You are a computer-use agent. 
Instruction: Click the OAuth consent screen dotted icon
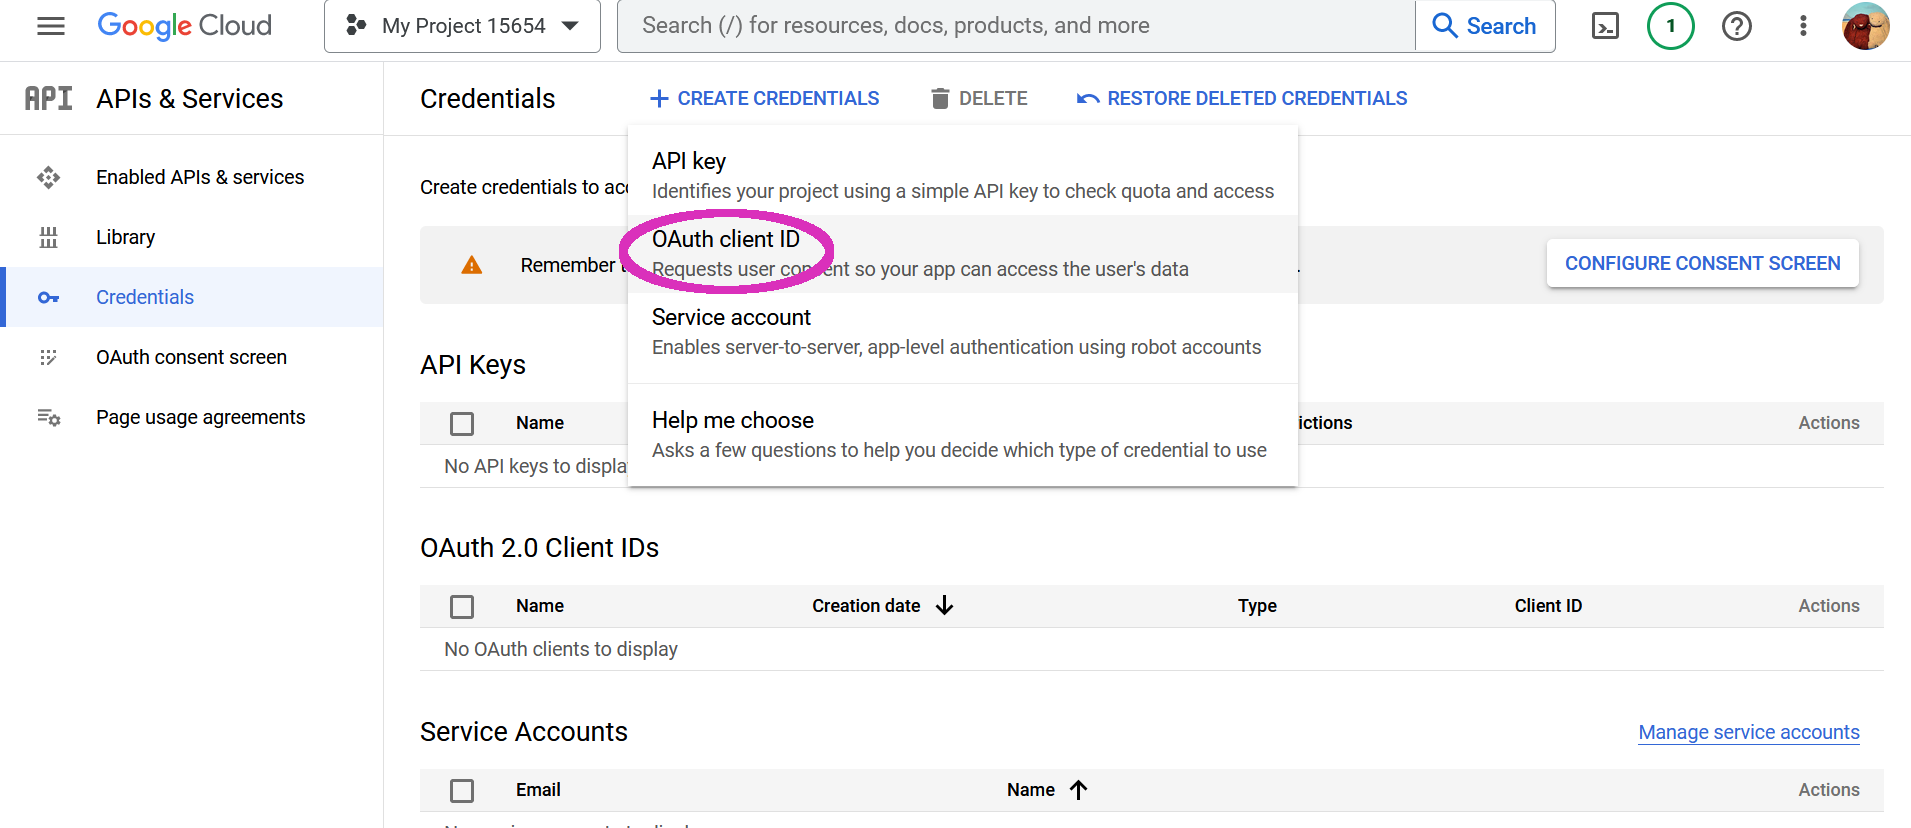(x=48, y=357)
